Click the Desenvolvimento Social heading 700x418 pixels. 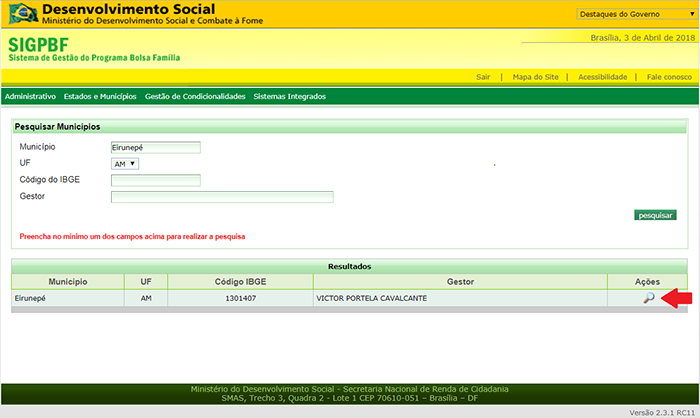pyautogui.click(x=129, y=9)
